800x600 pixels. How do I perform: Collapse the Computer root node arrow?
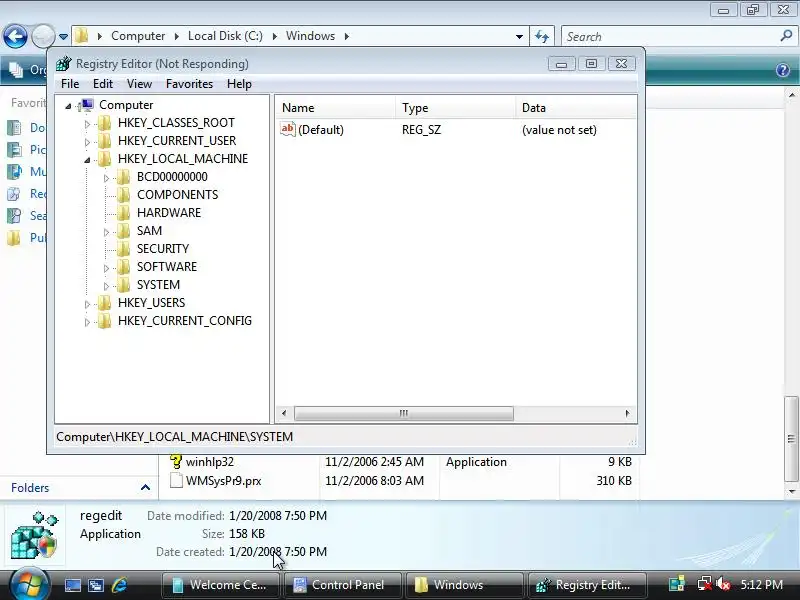(x=68, y=106)
